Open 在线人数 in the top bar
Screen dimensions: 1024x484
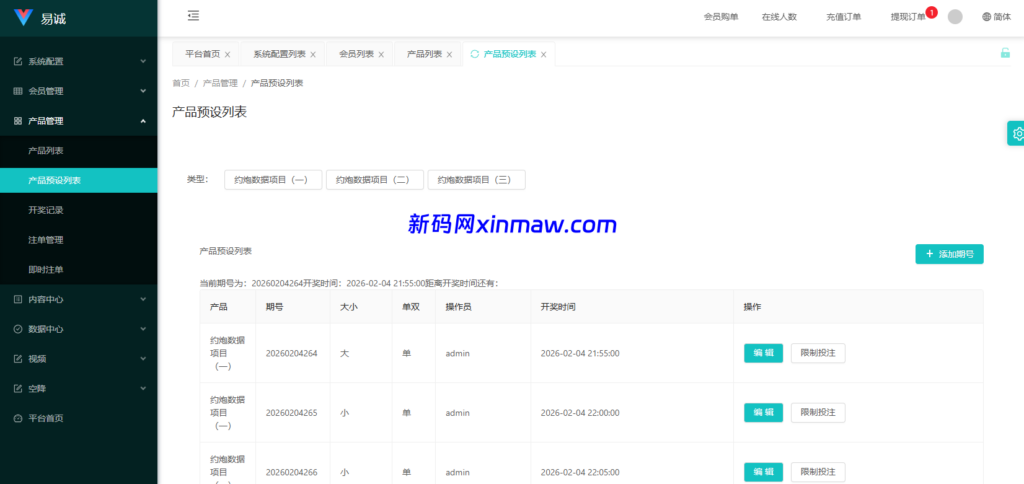pyautogui.click(x=779, y=17)
